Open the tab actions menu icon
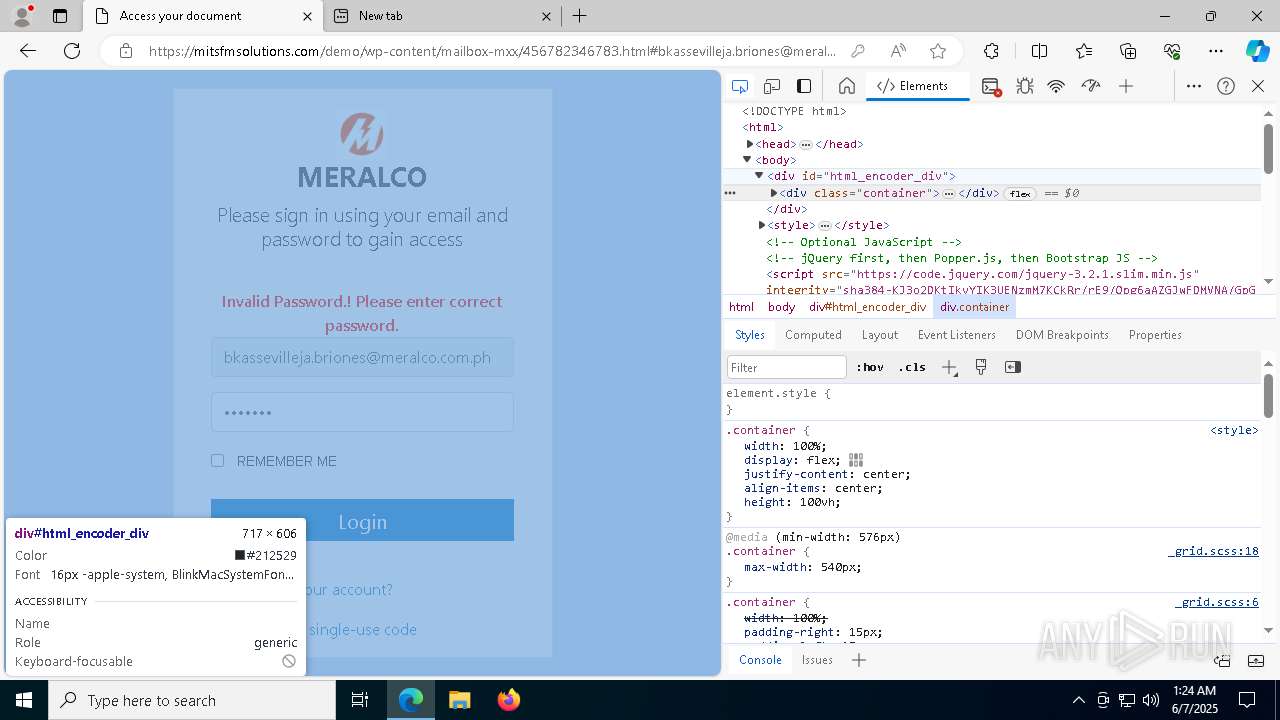Image resolution: width=1280 pixels, height=720 pixels. point(60,16)
